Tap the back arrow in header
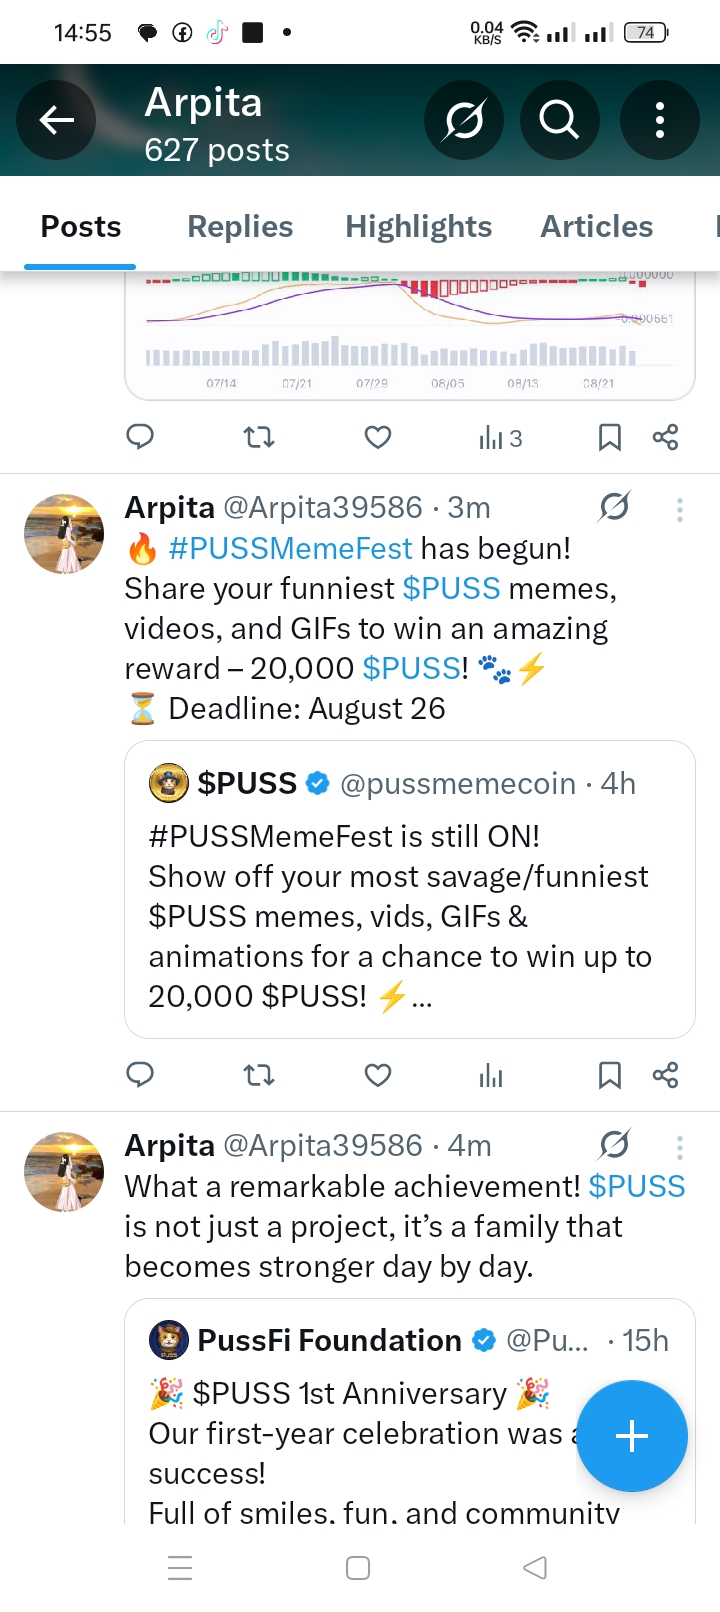The height and width of the screenshot is (1612, 720). click(57, 120)
